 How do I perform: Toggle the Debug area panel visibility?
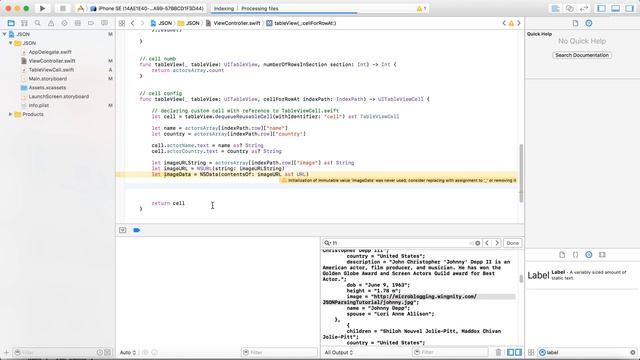tap(616, 8)
